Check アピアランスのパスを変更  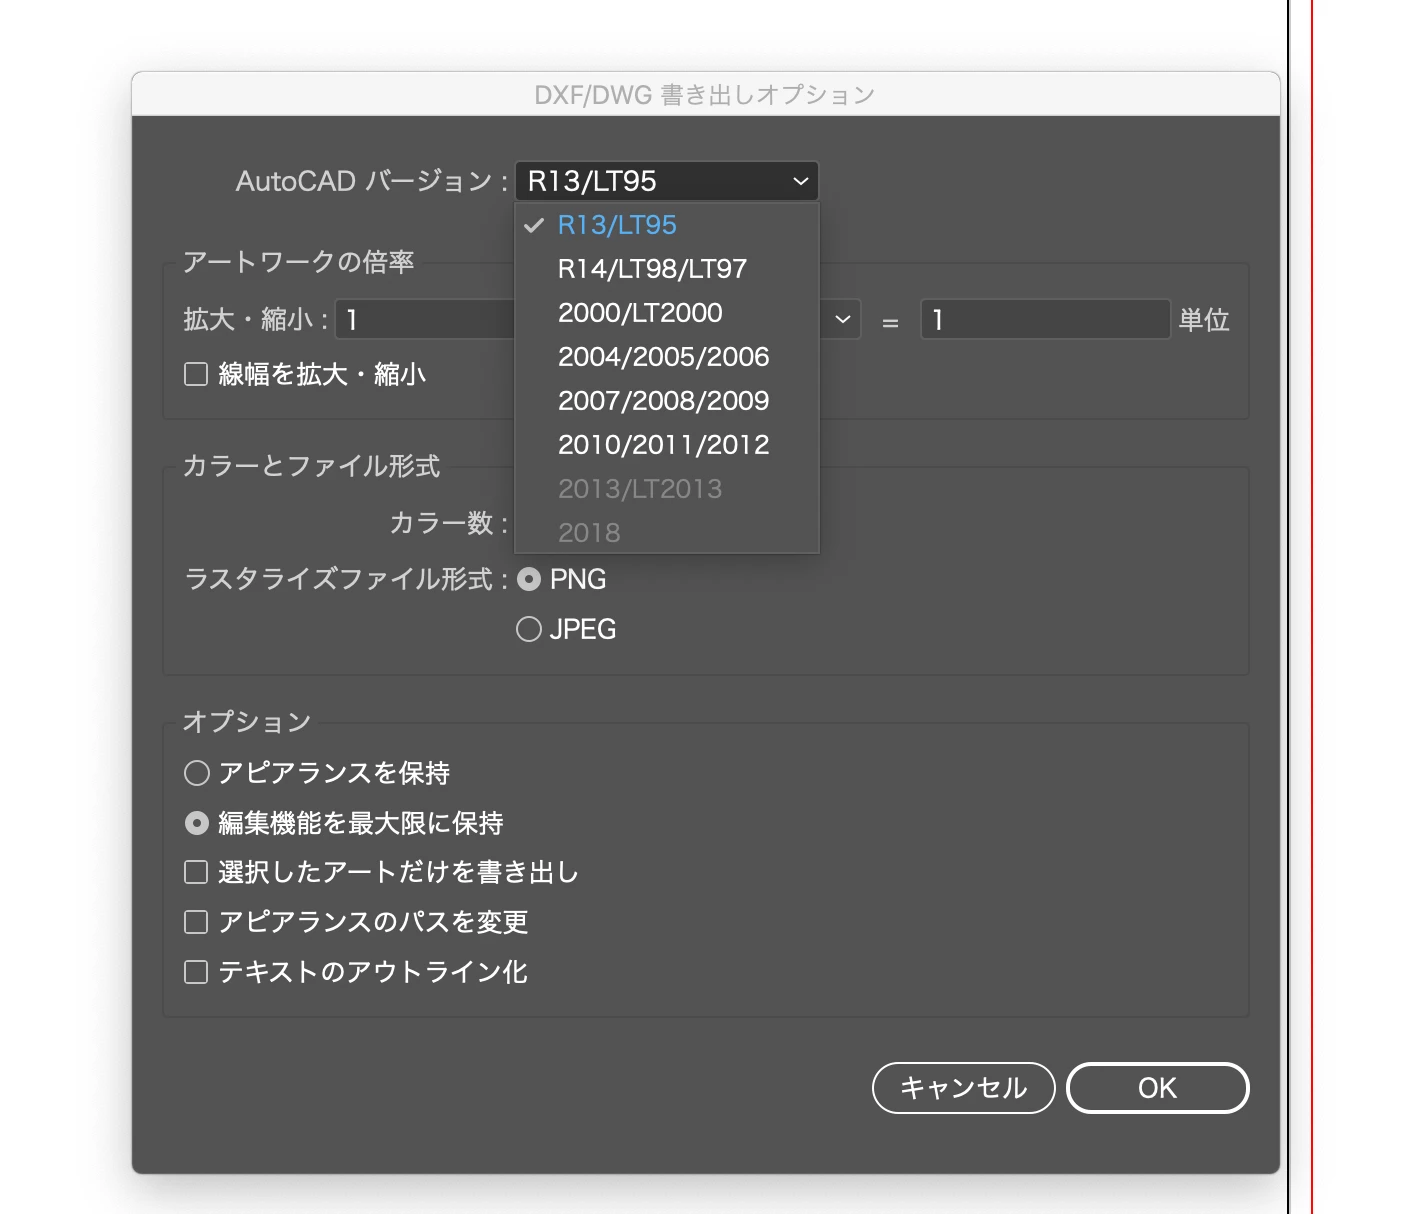[196, 922]
